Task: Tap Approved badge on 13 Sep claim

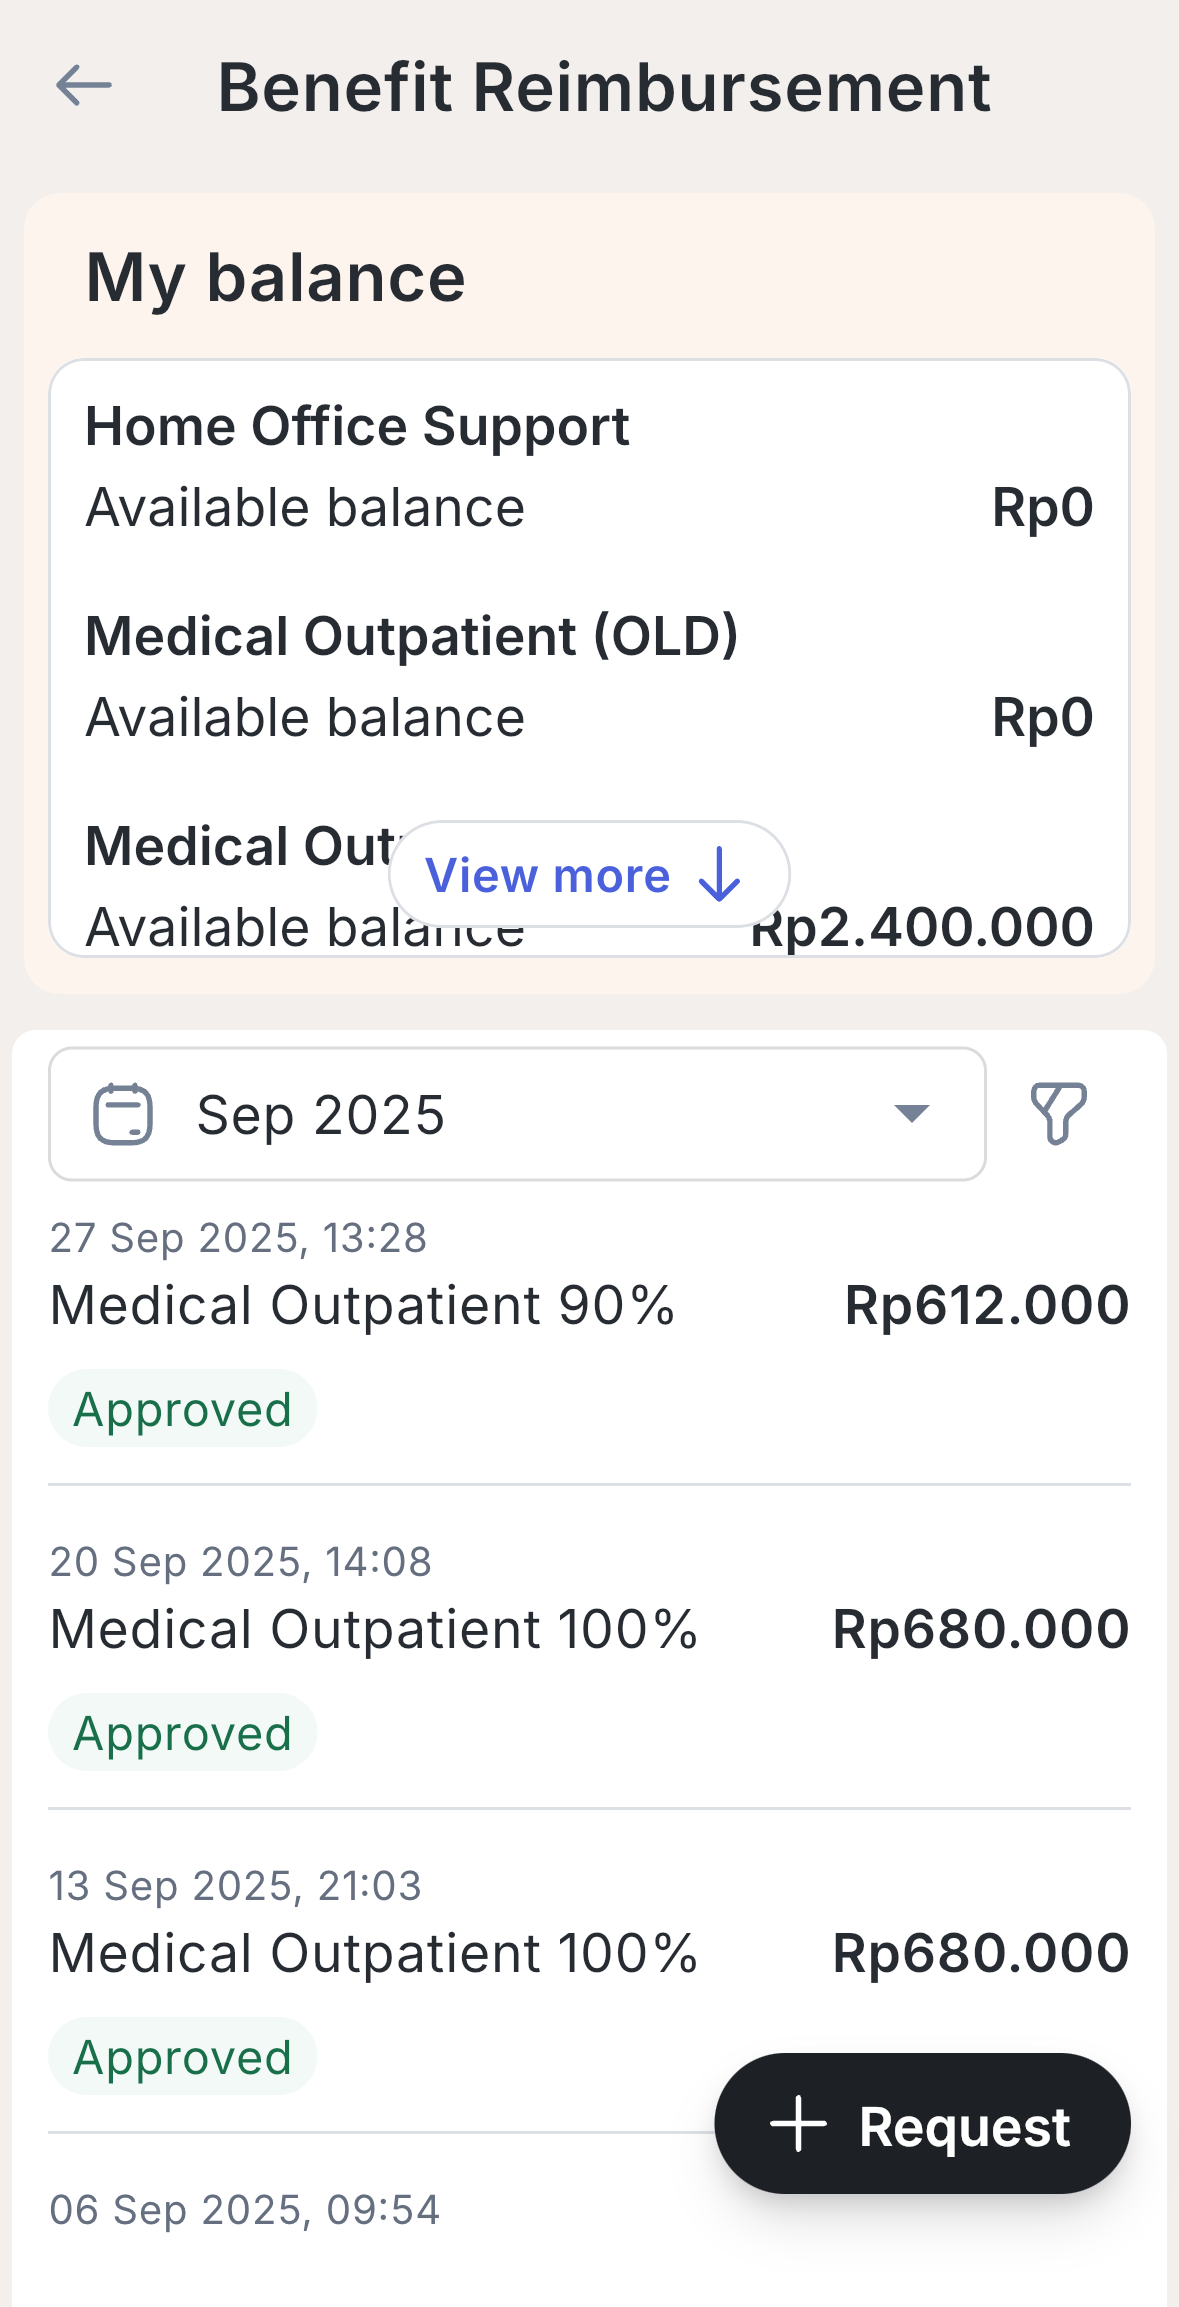Action: pyautogui.click(x=183, y=2057)
